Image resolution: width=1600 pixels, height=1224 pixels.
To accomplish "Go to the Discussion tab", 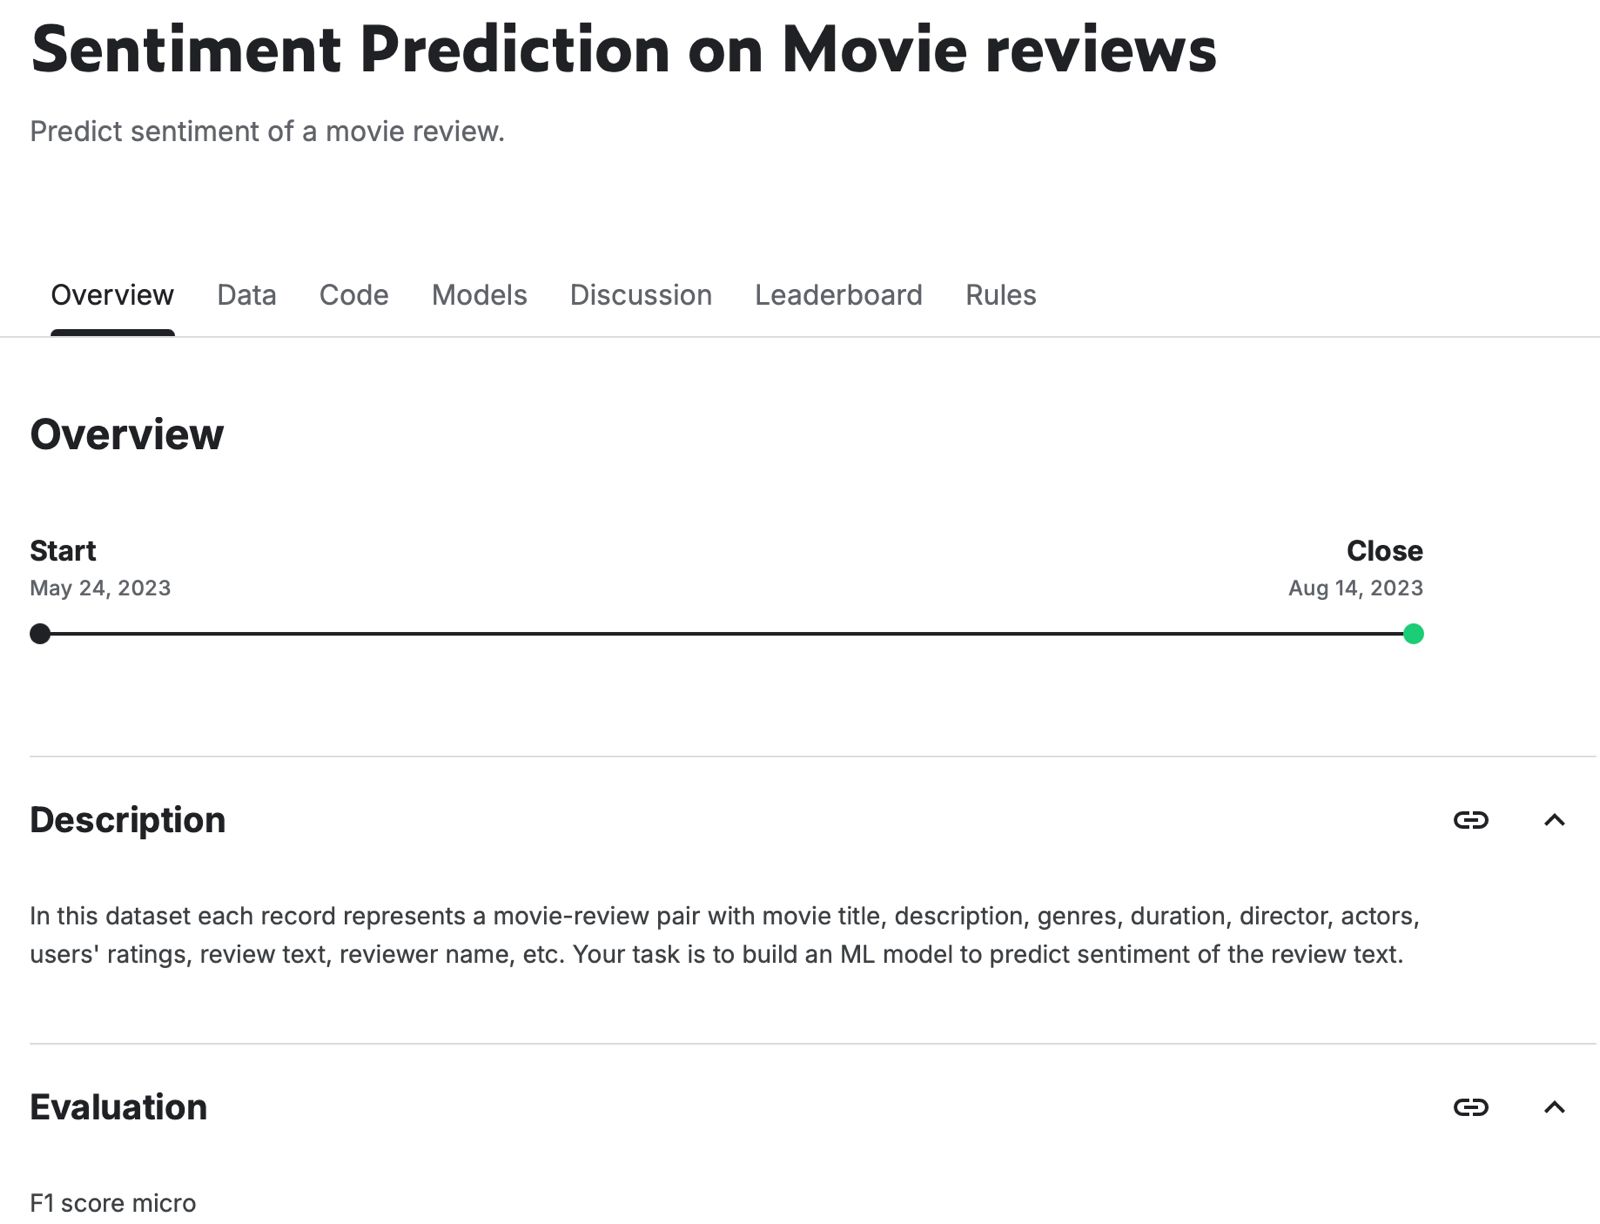I will 640,295.
